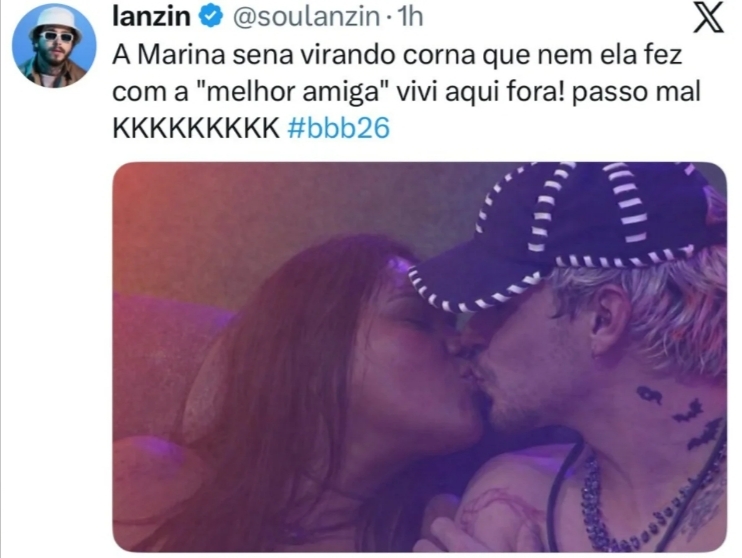
Task: Click the white bucket hat in avatar
Action: coord(55,21)
